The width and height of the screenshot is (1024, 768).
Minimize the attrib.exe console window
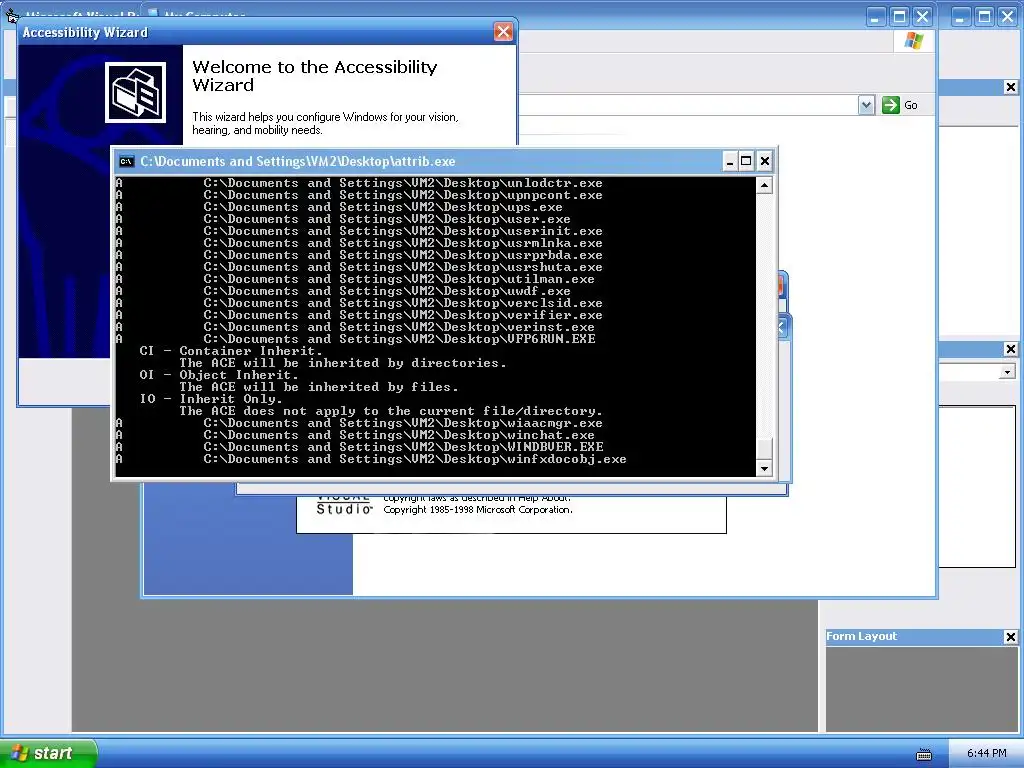[729, 161]
